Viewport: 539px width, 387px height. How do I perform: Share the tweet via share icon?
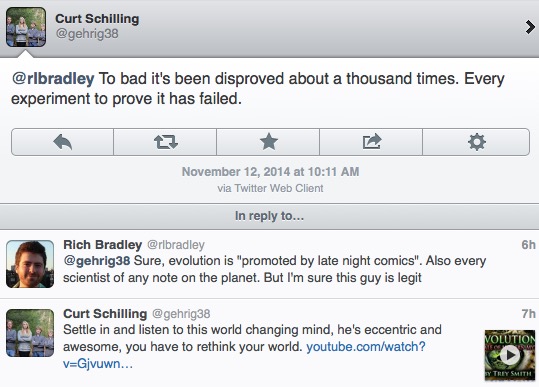(x=372, y=142)
